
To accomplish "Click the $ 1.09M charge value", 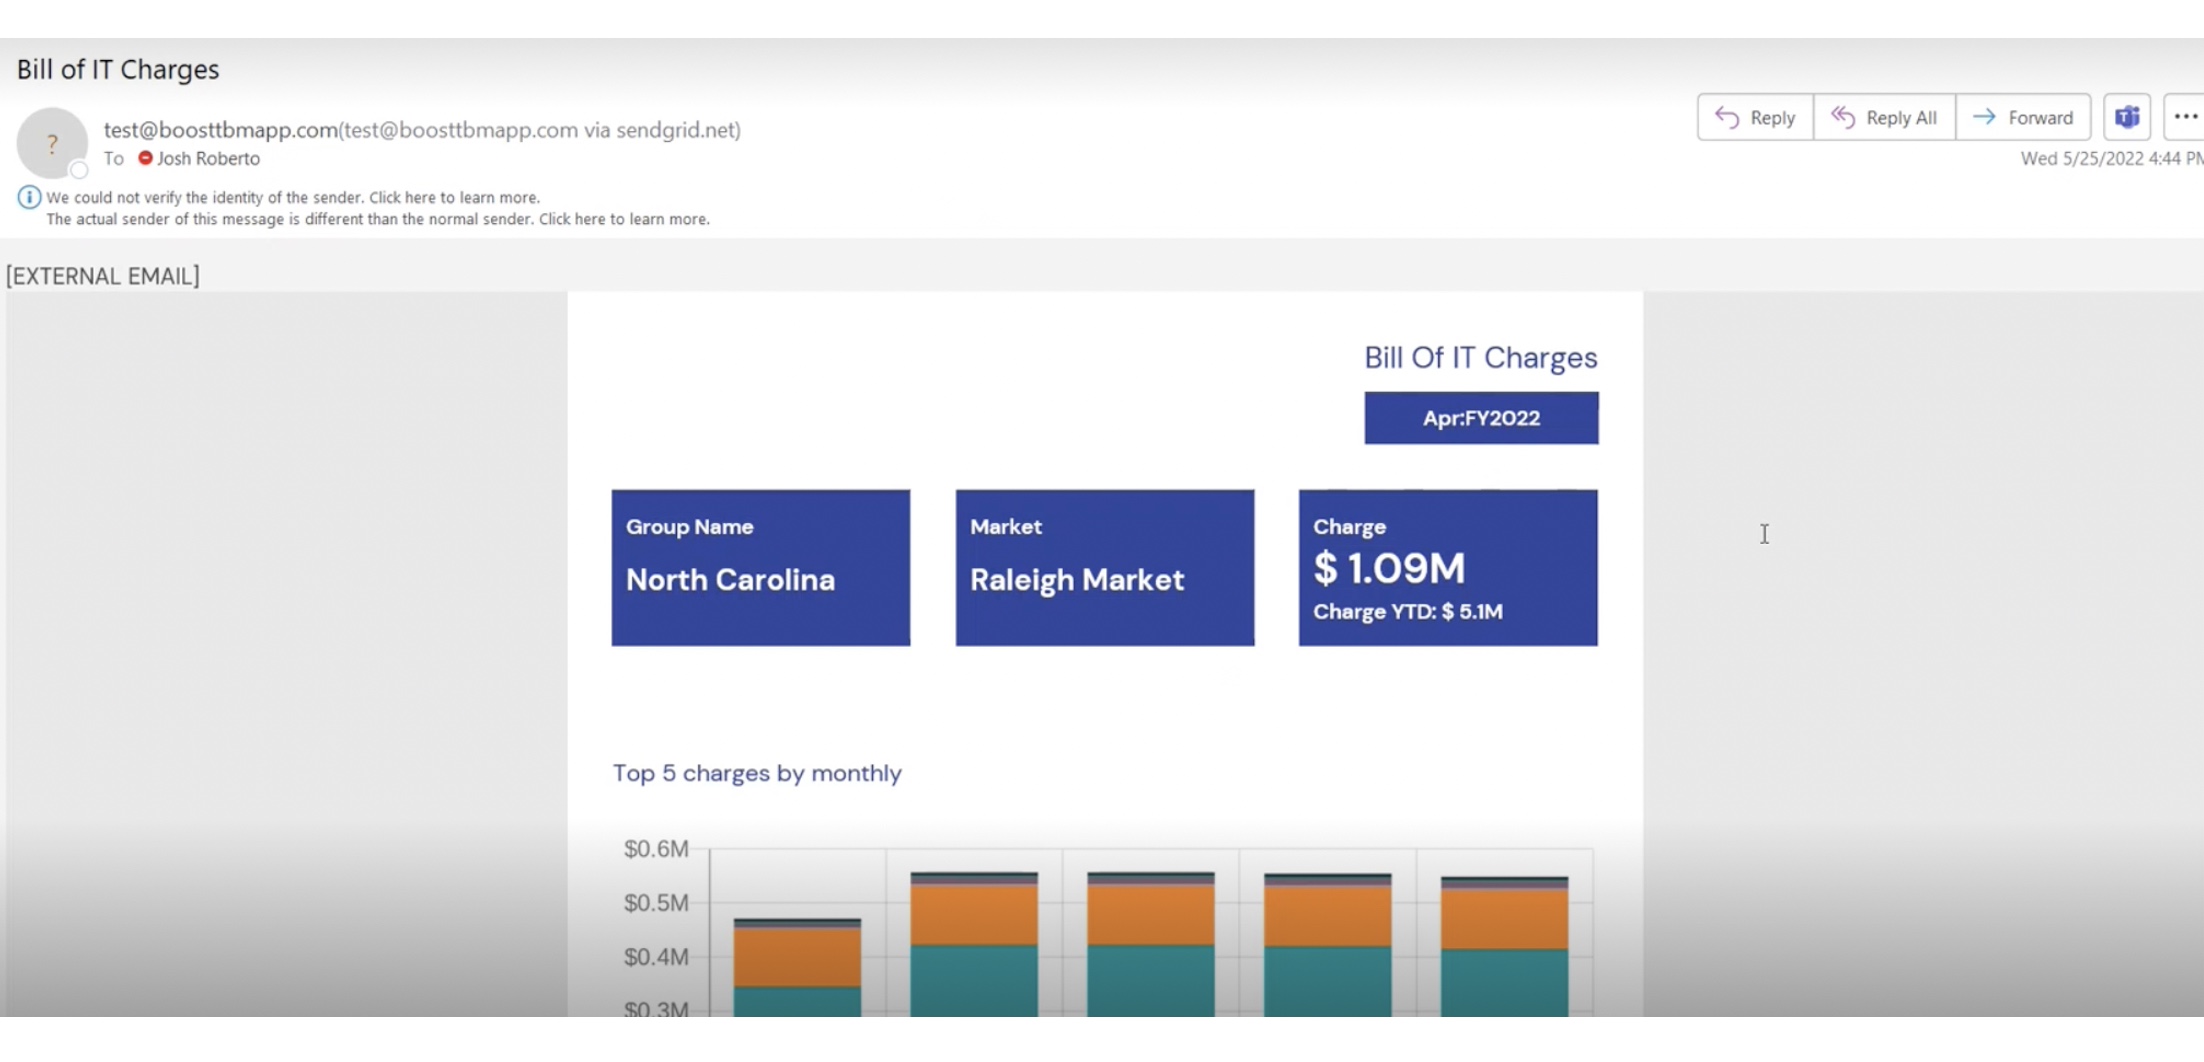I will [x=1389, y=568].
